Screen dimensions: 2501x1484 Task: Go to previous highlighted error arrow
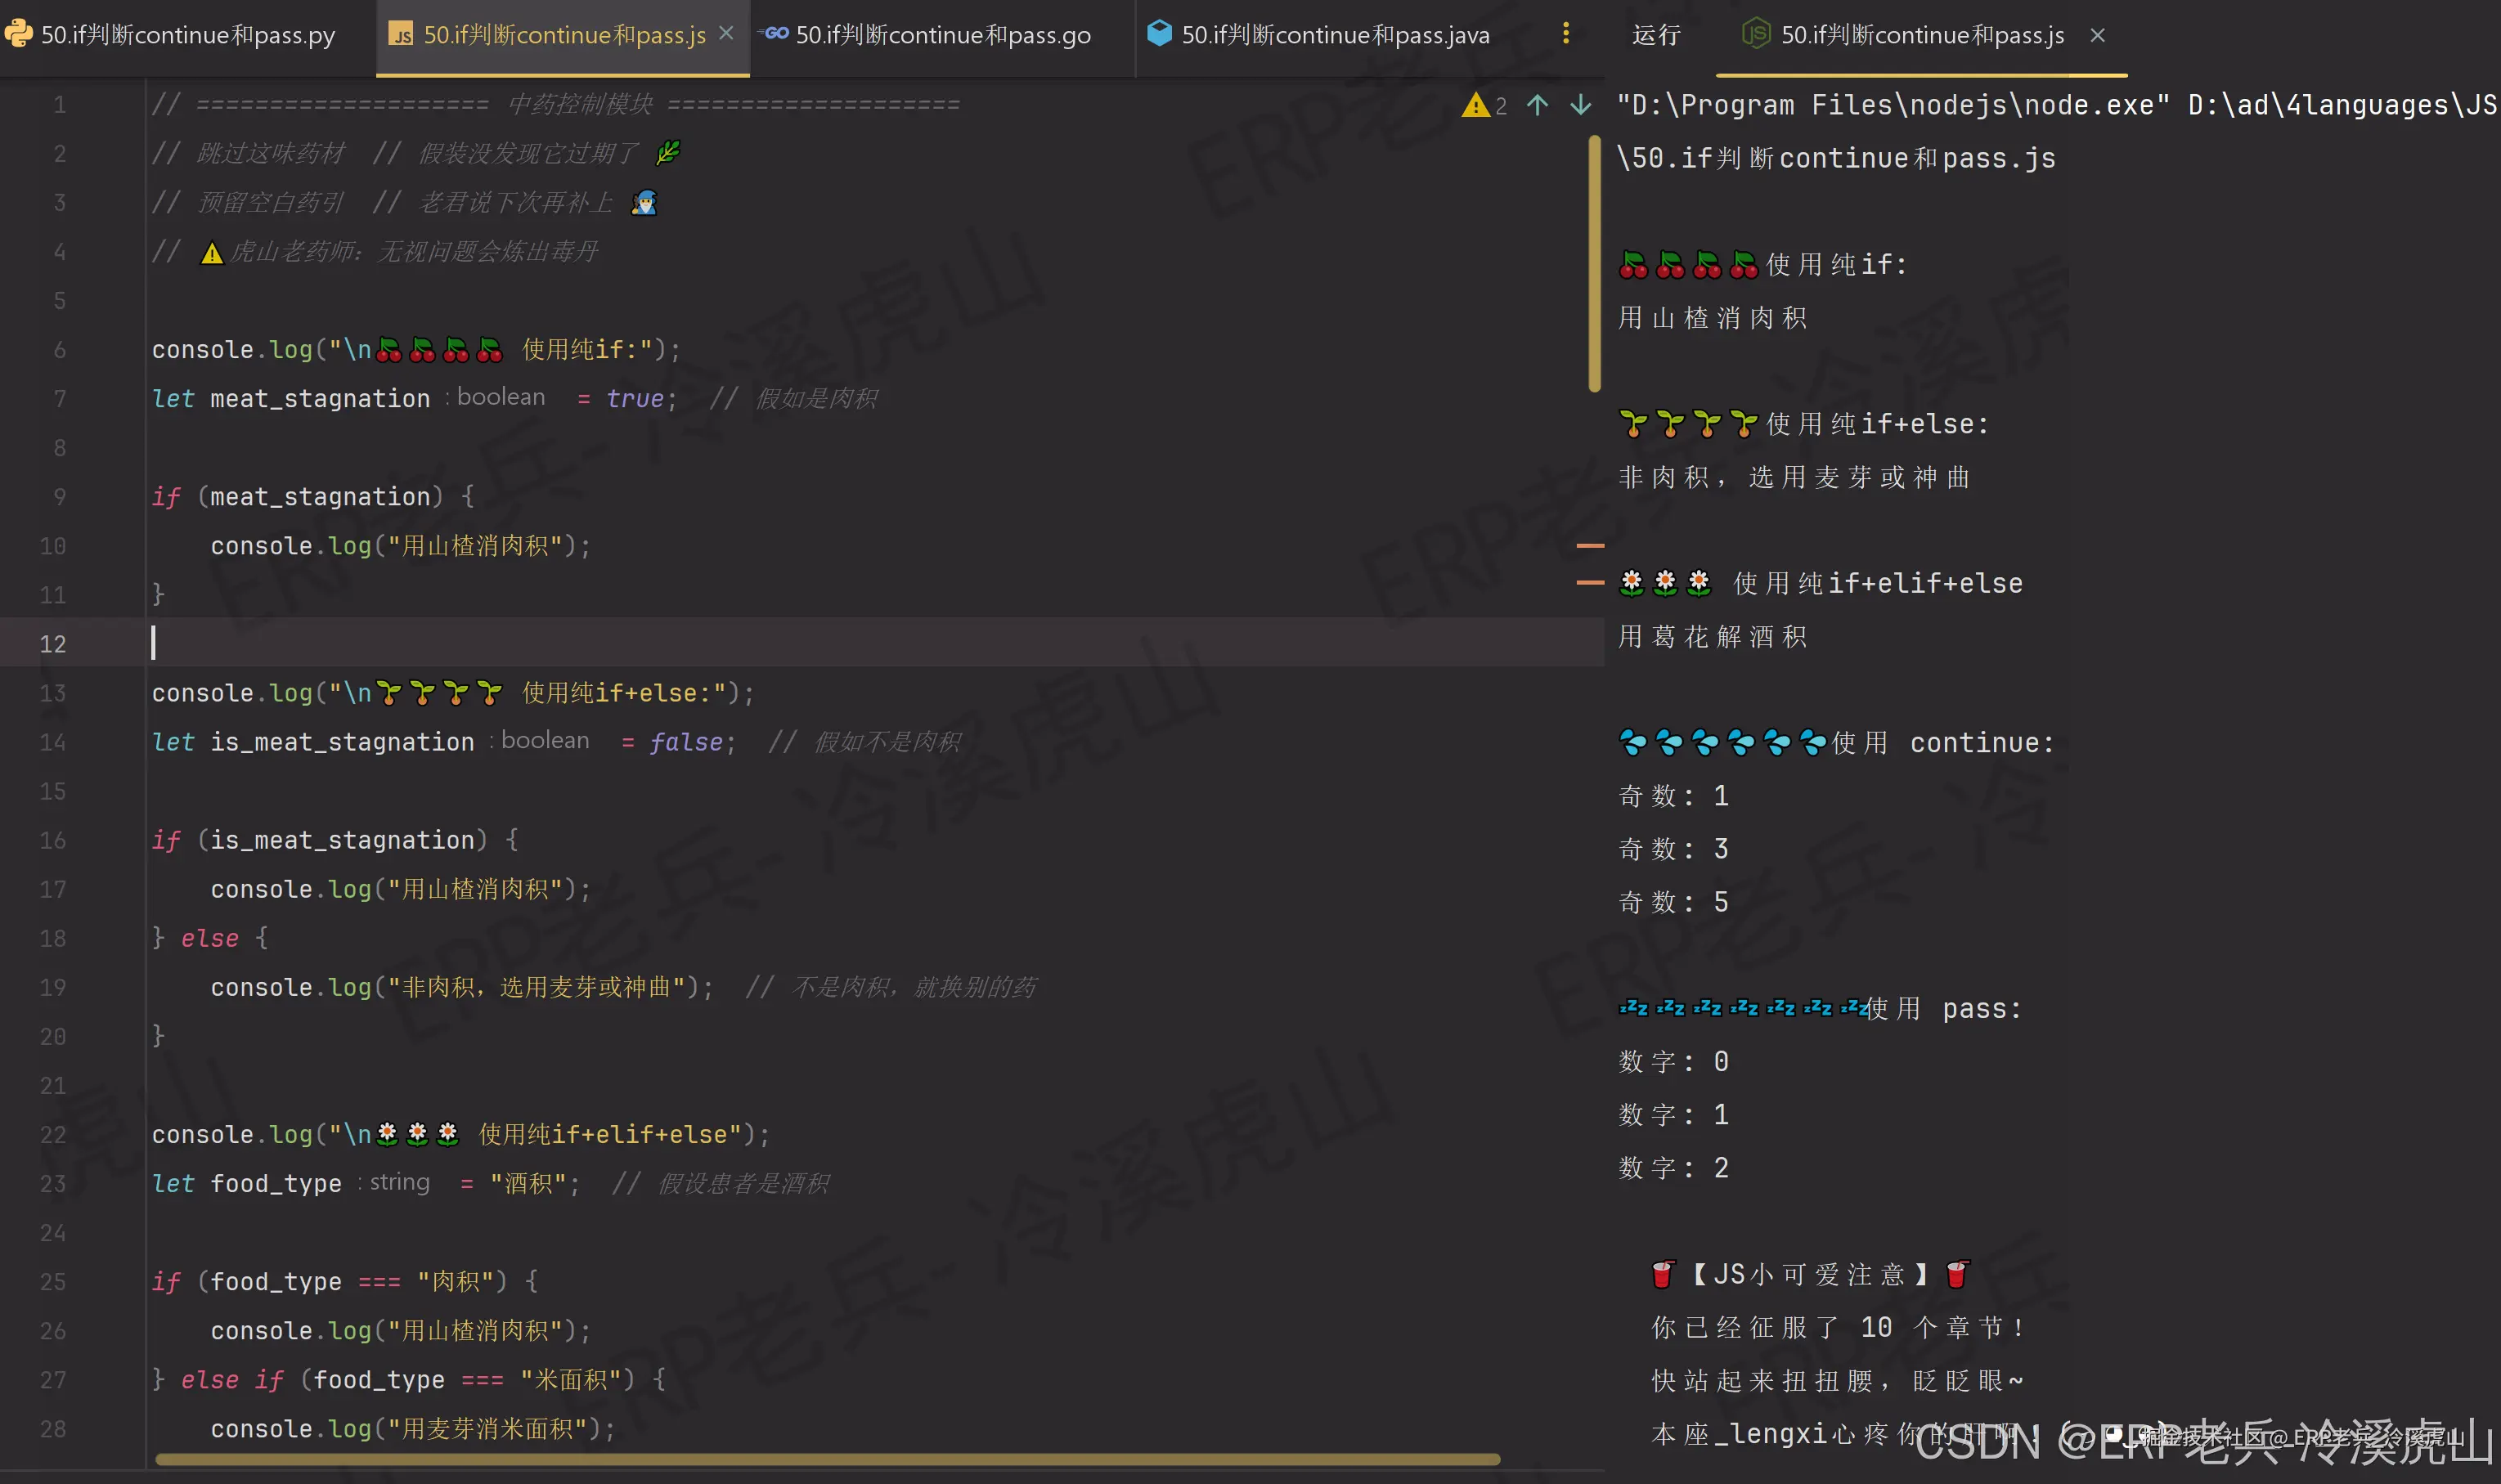pyautogui.click(x=1537, y=105)
